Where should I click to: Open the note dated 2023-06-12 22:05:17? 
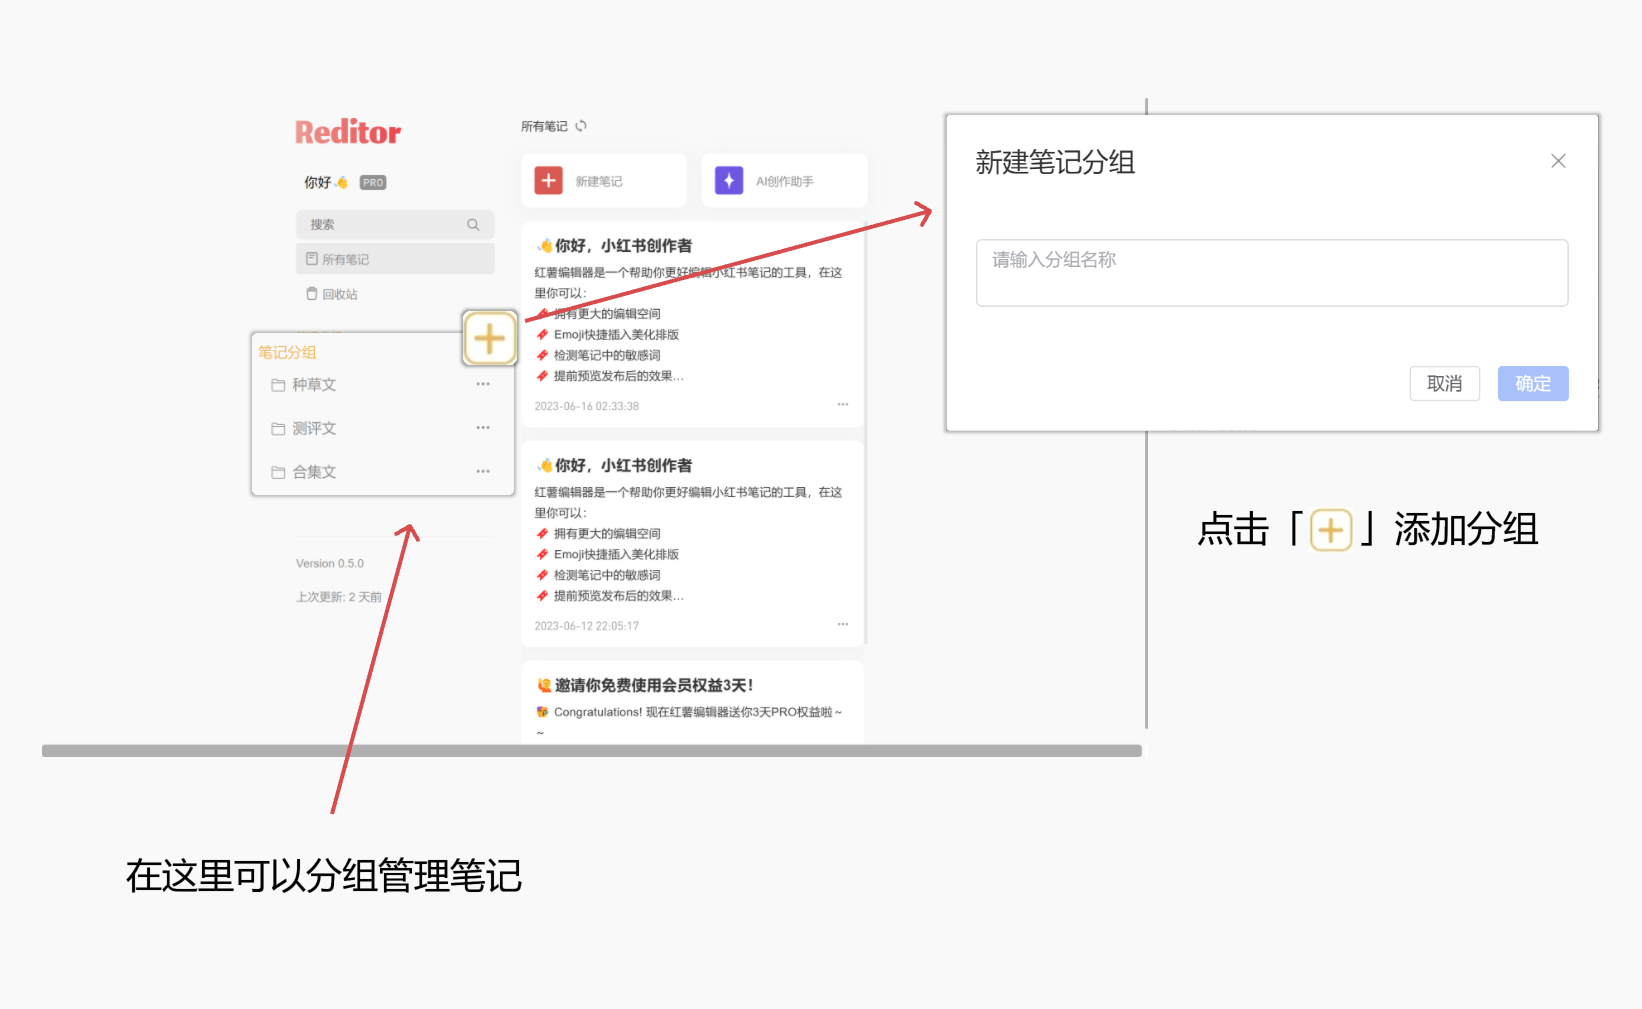(693, 544)
